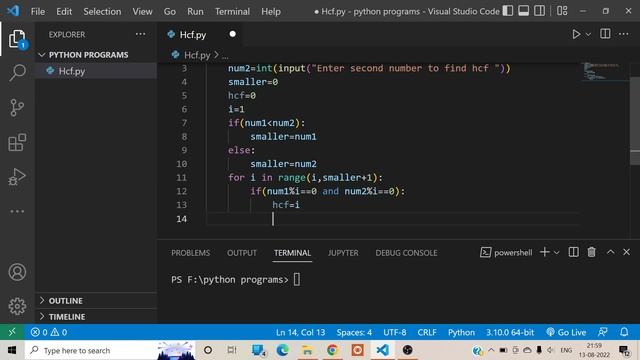This screenshot has height=360, width=640.
Task: Add a new terminal with plus icon
Action: click(544, 252)
